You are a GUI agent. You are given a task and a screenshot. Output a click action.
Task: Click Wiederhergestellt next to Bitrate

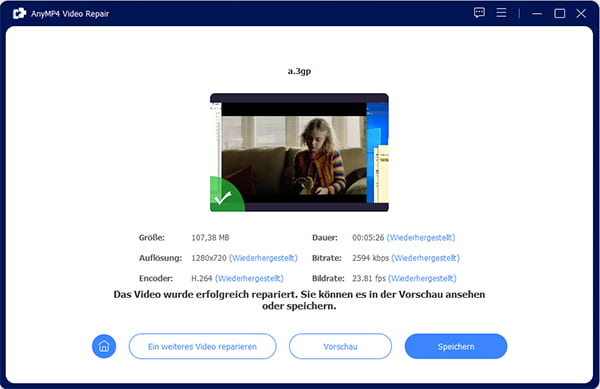425,258
